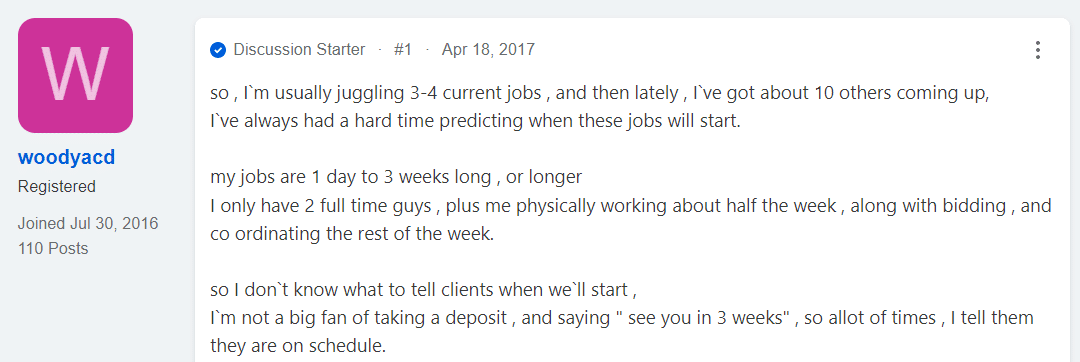Click the "what to tell clients" sentence
This screenshot has height=362, width=1080.
[424, 290]
